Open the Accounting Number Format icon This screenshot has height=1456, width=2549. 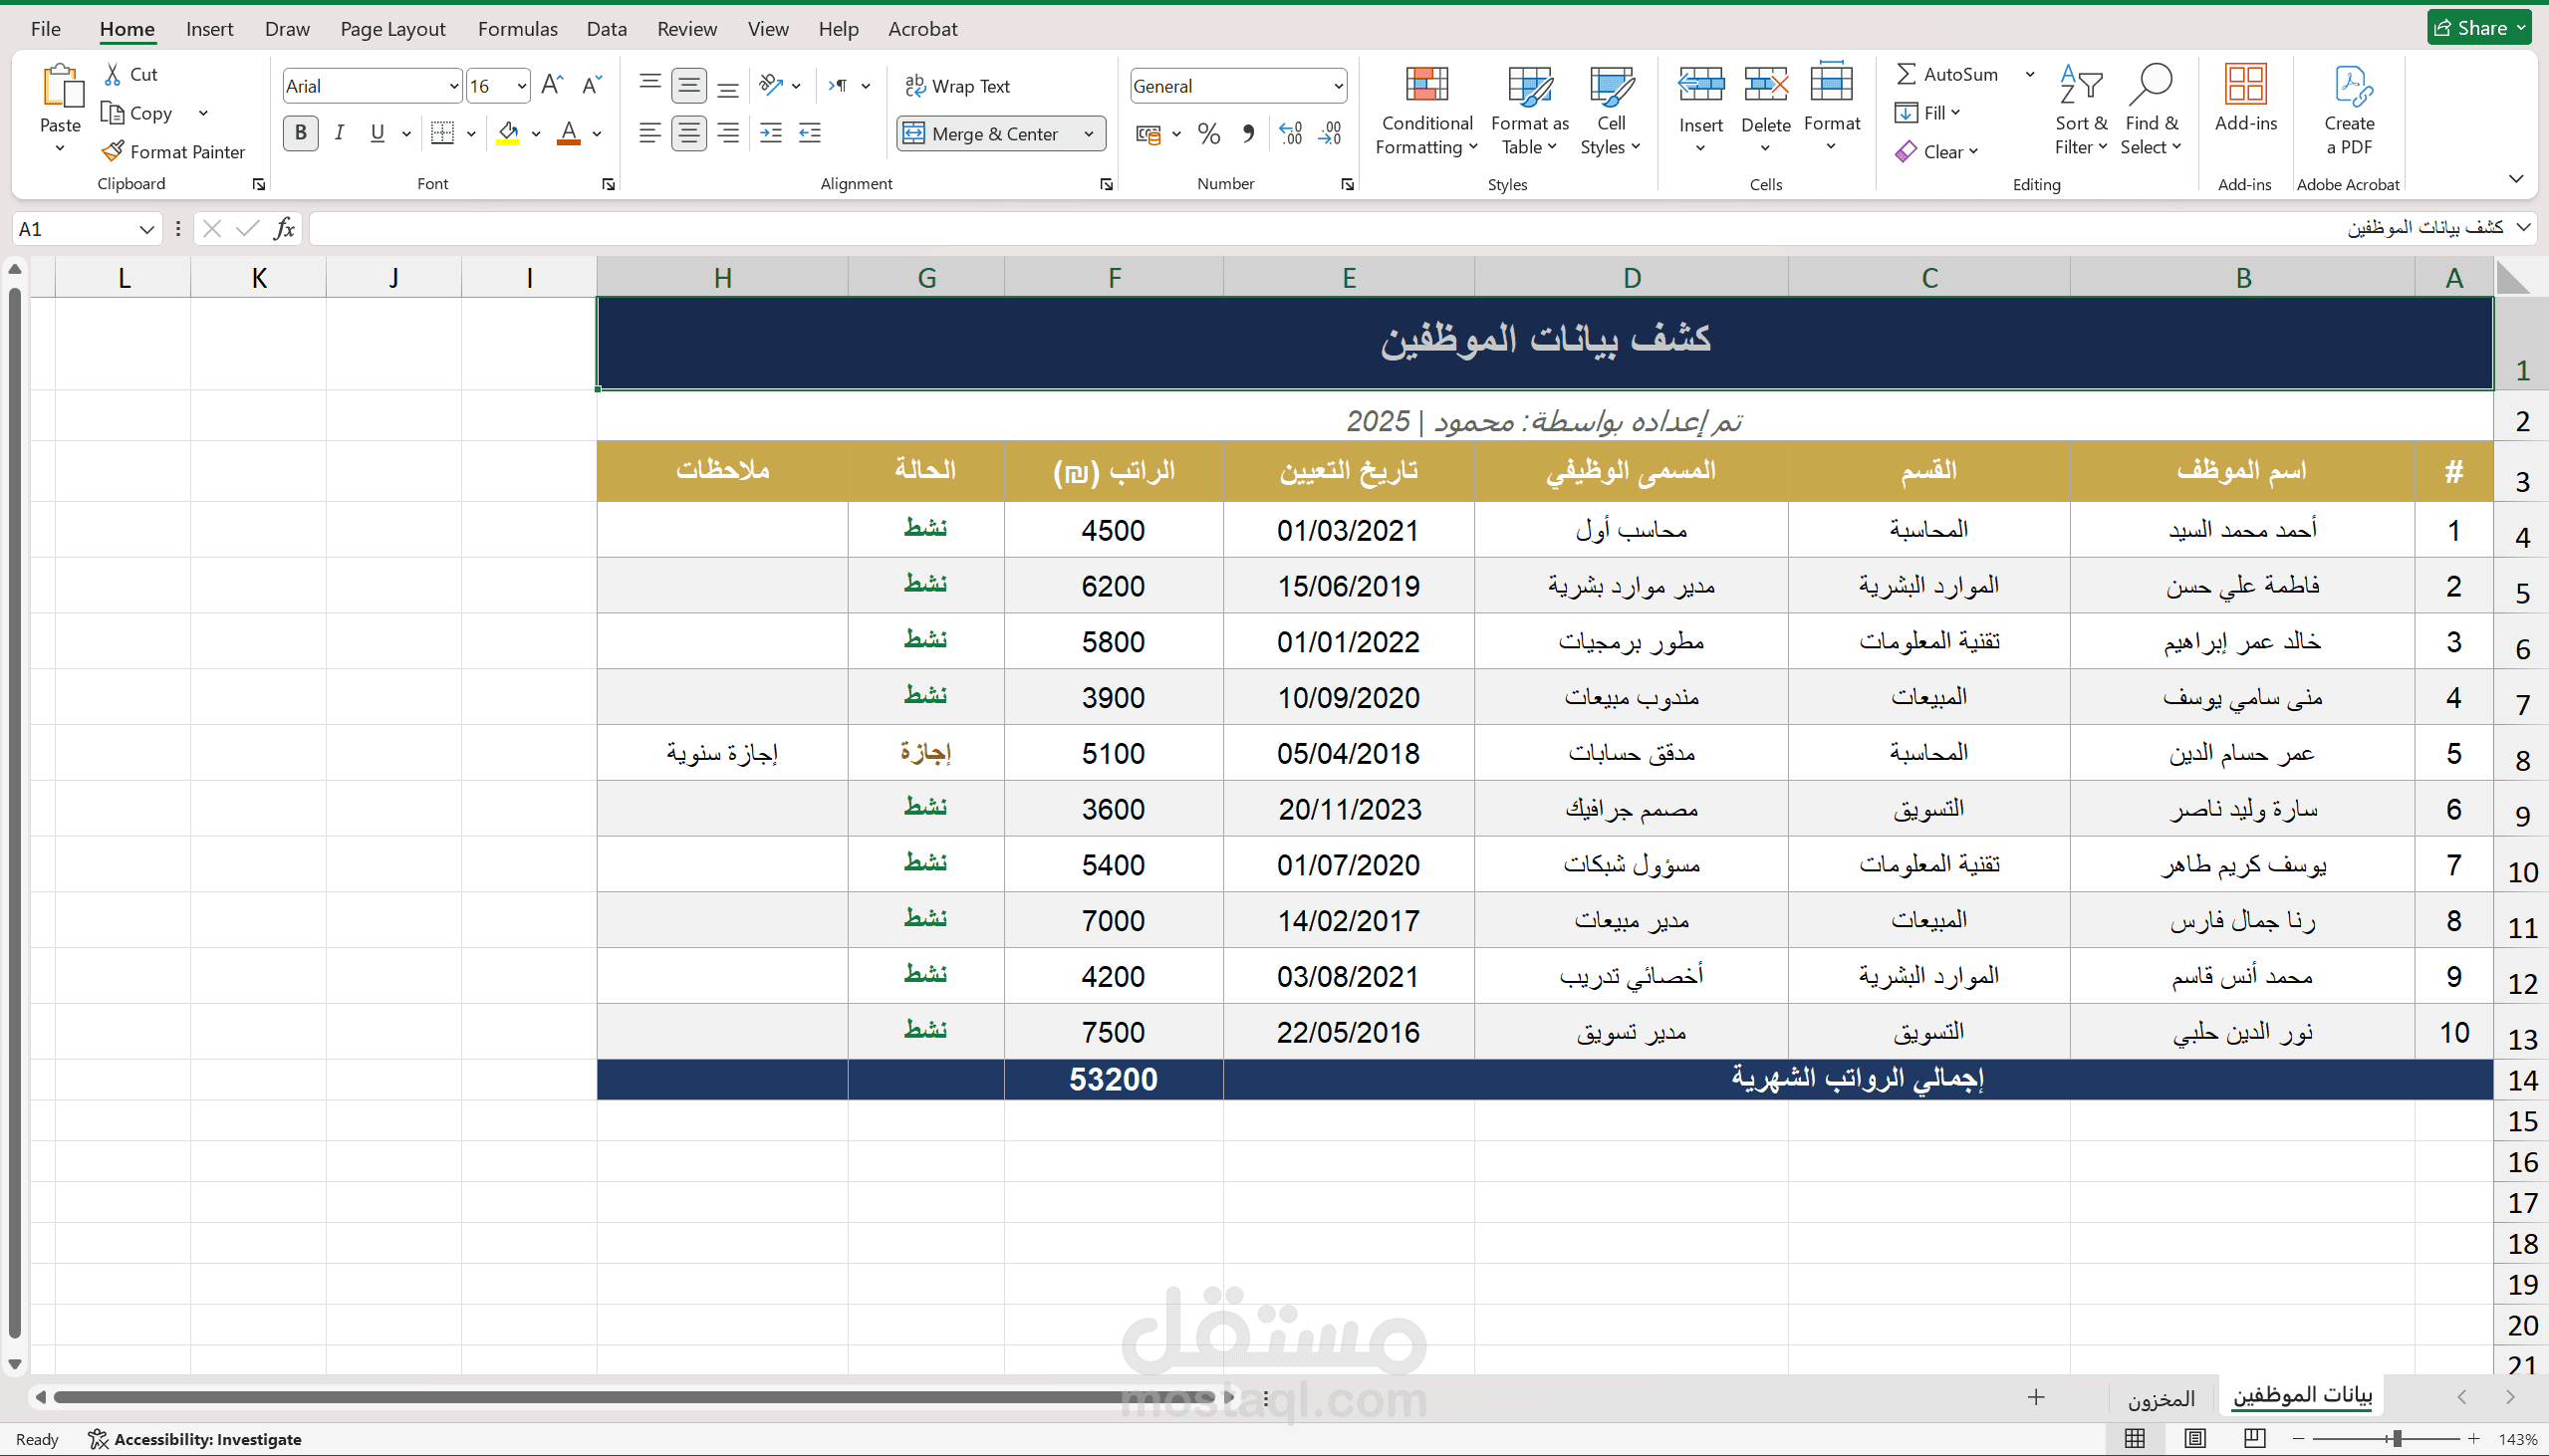click(1149, 133)
